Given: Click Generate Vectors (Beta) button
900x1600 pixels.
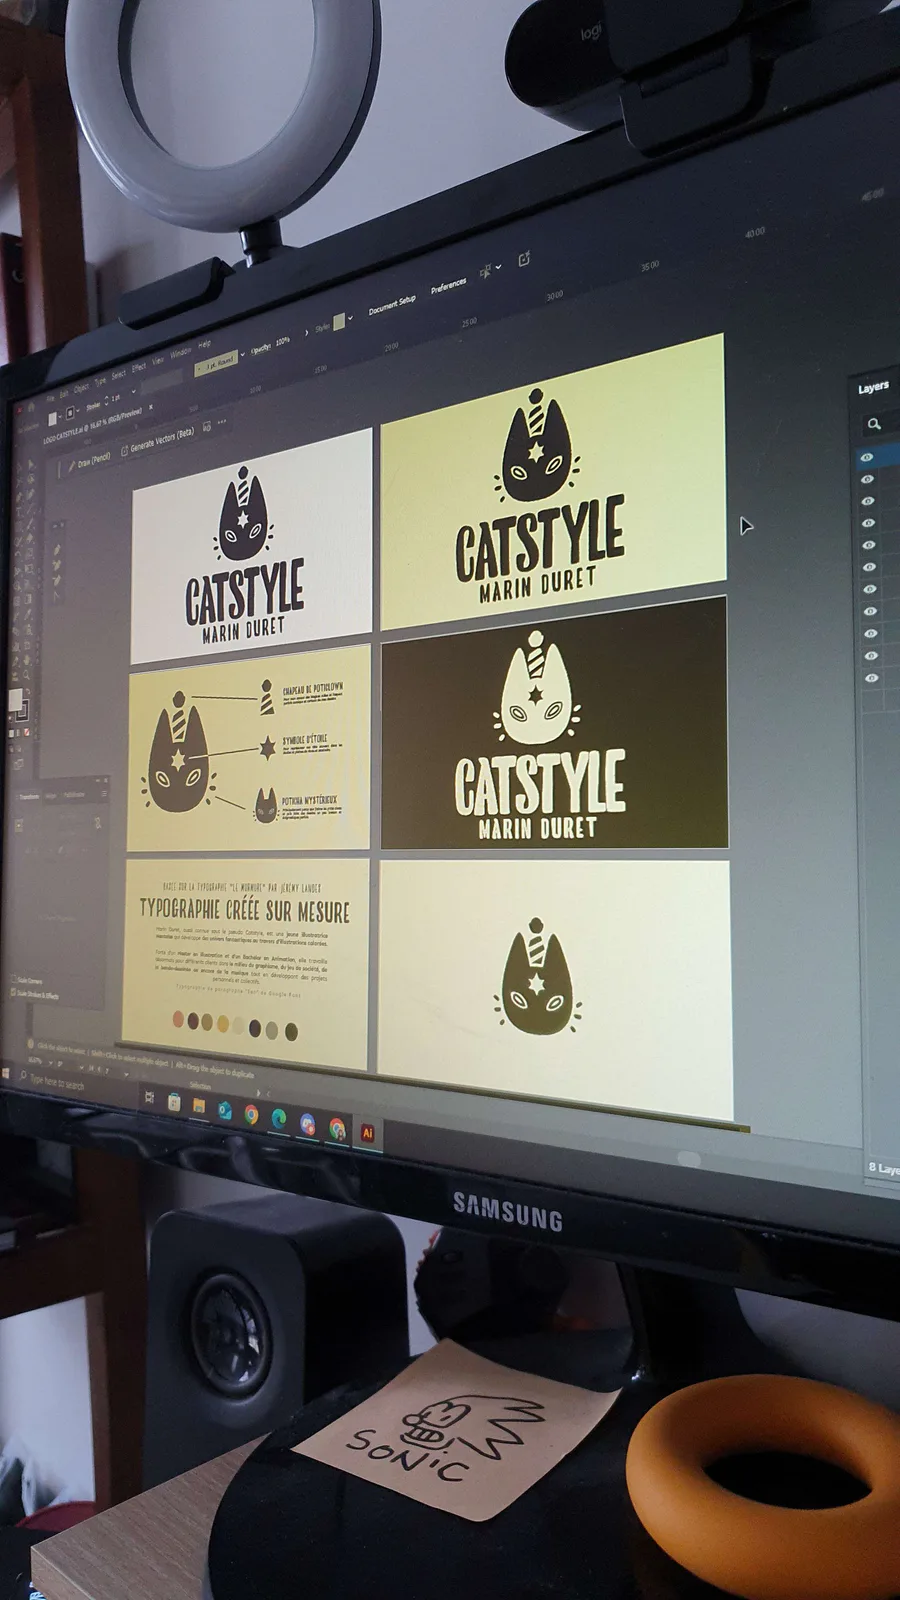Looking at the screenshot, I should 157,441.
